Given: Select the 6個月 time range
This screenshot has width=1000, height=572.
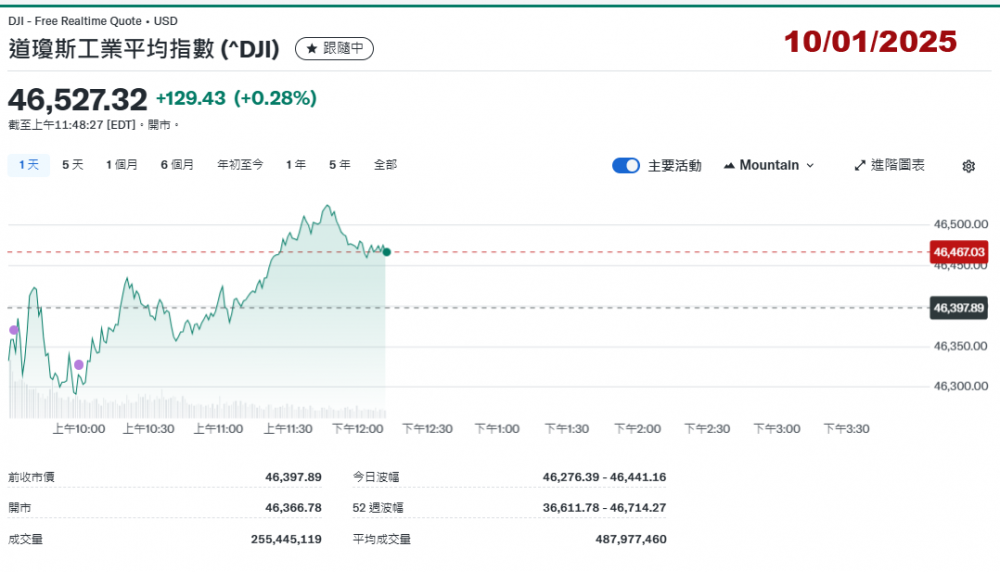Looking at the screenshot, I should click(x=177, y=164).
